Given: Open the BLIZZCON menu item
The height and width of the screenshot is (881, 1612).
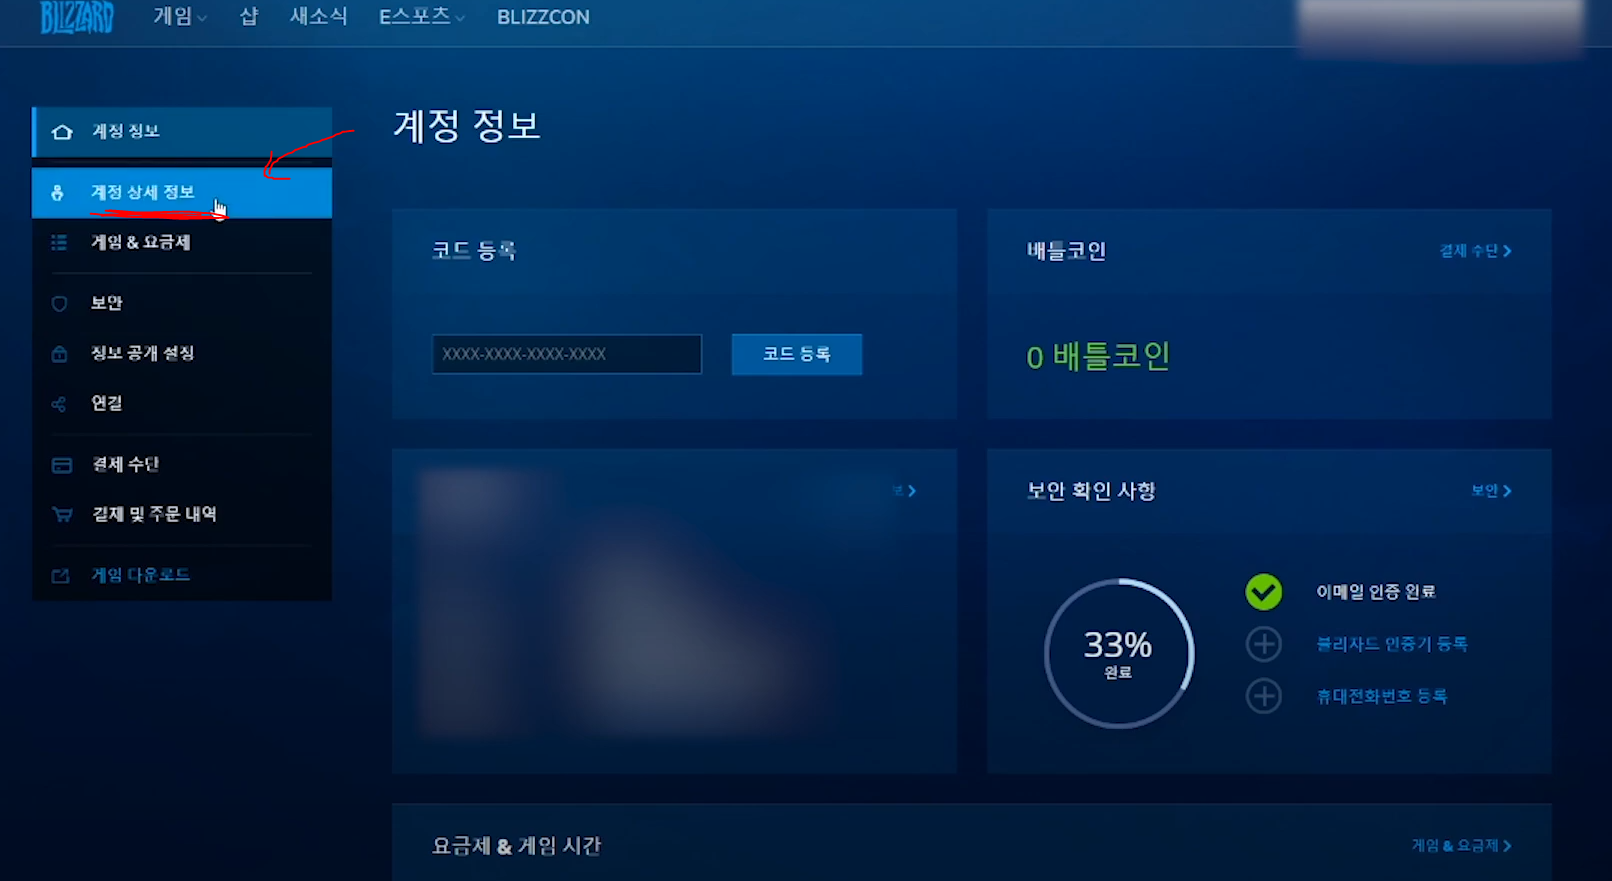Looking at the screenshot, I should coord(543,17).
